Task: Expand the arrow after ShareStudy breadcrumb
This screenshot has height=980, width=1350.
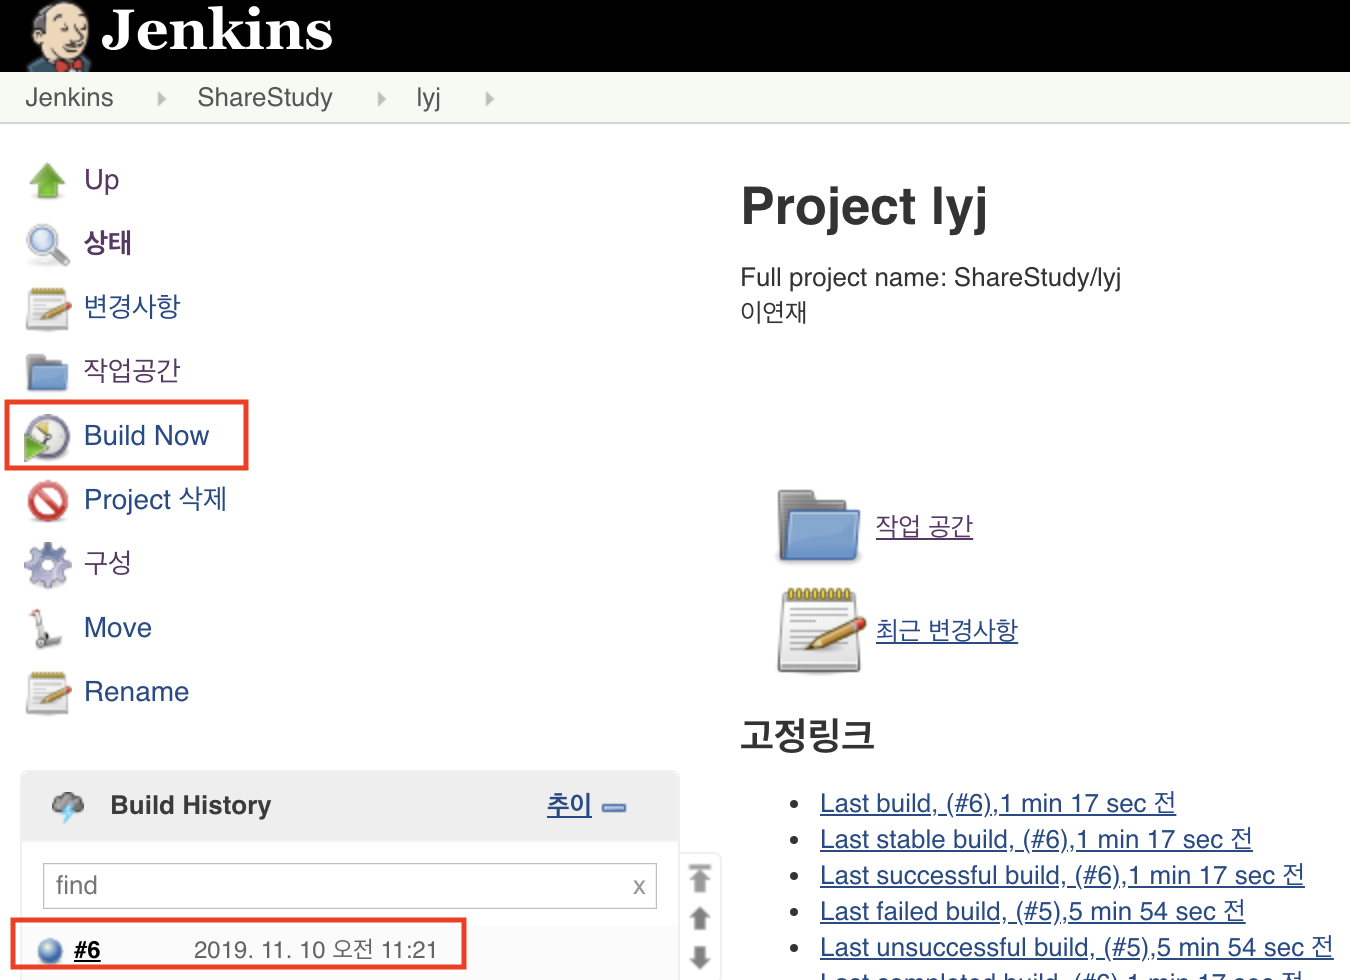Action: click(381, 99)
